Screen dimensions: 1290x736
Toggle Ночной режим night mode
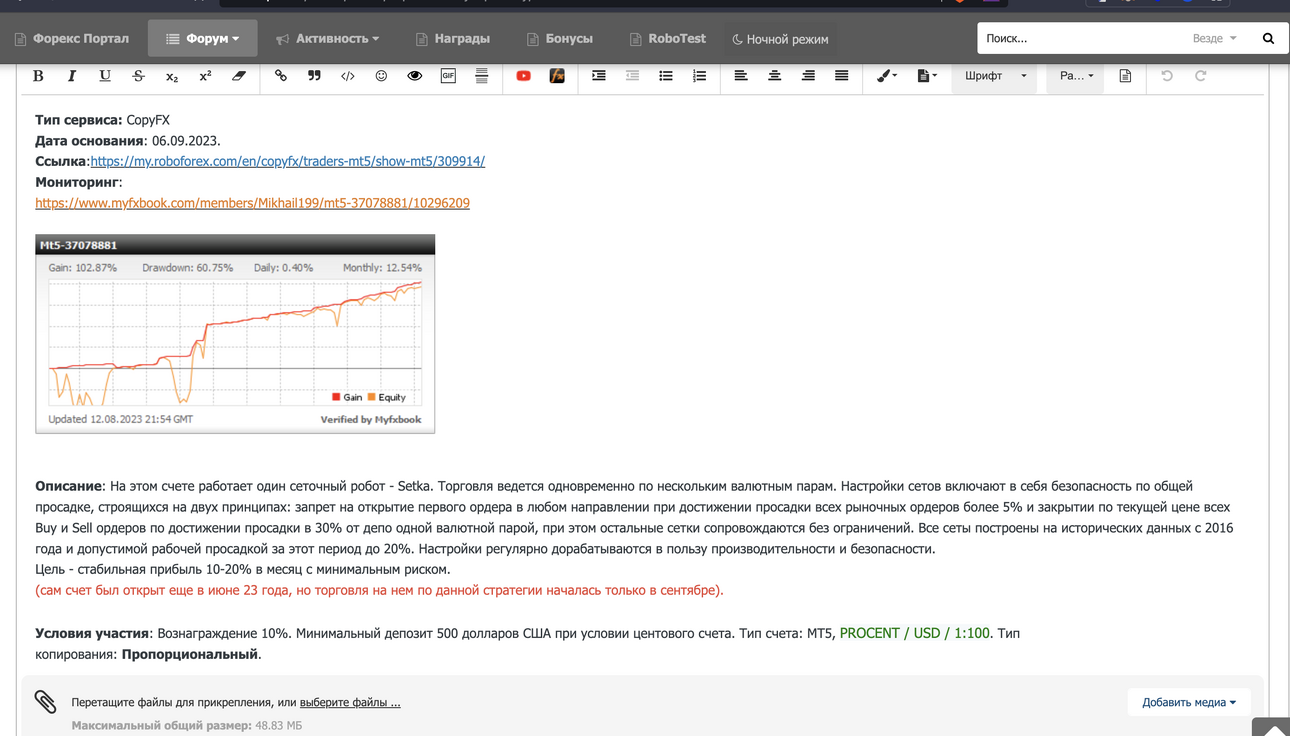click(x=780, y=39)
